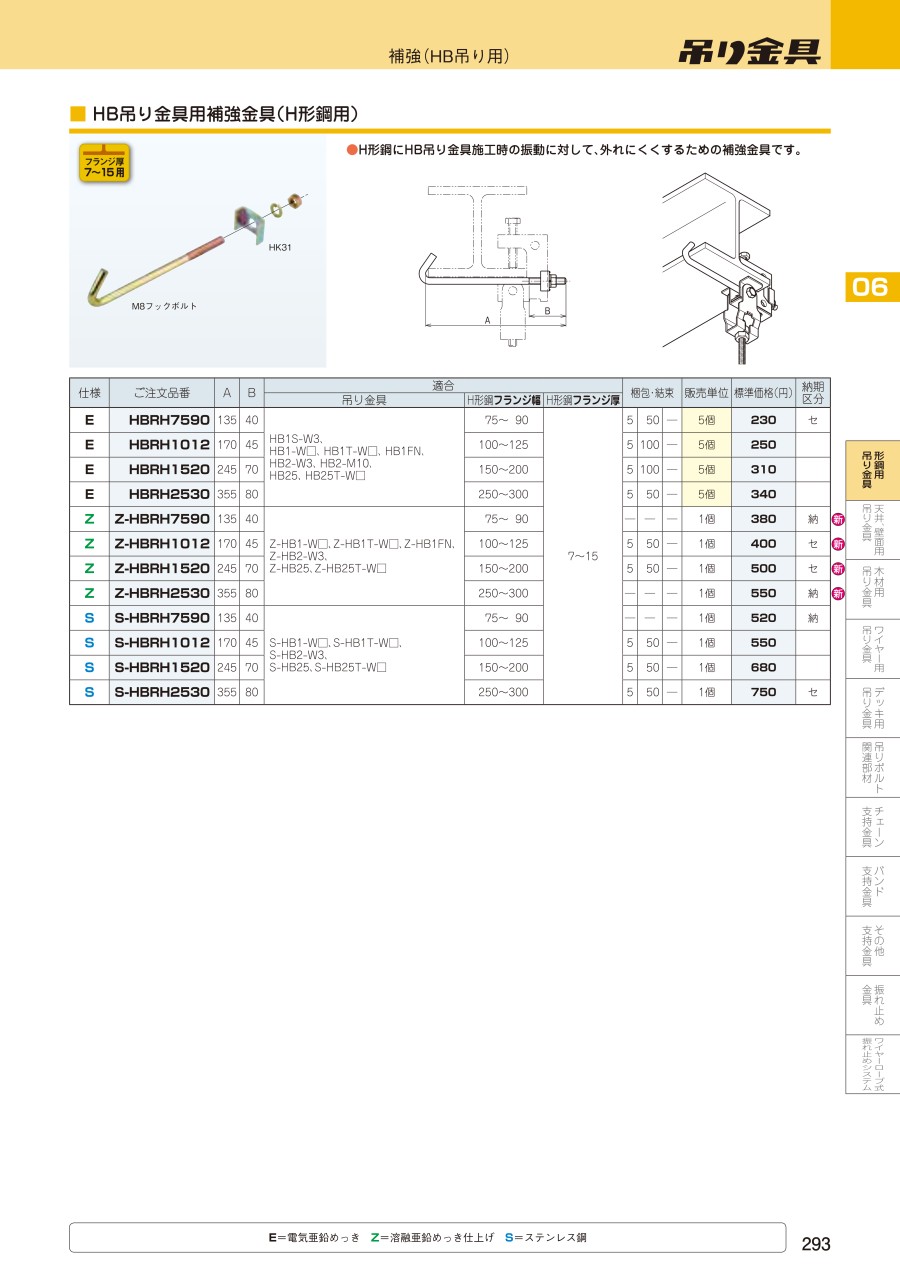900x1272 pixels.
Task: Click the blue S spec mark for S-HBRH7590
Action: (x=89, y=618)
